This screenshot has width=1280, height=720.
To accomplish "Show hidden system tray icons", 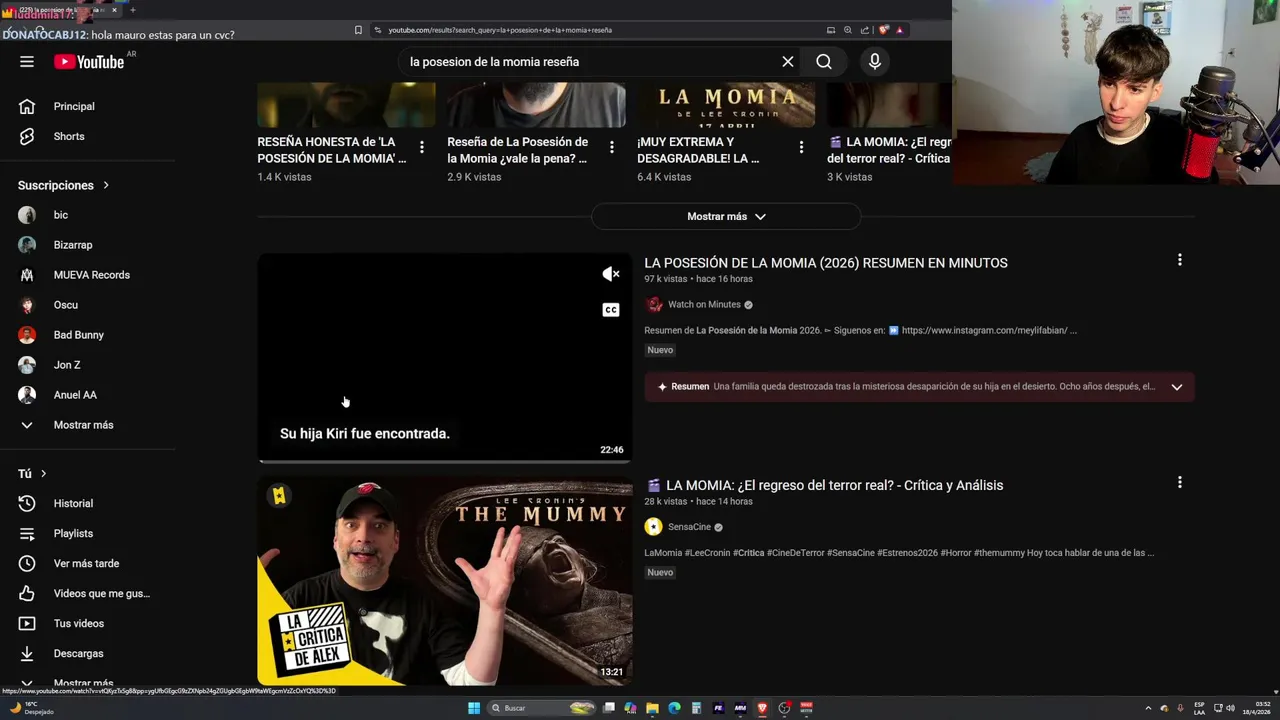I will [1148, 708].
